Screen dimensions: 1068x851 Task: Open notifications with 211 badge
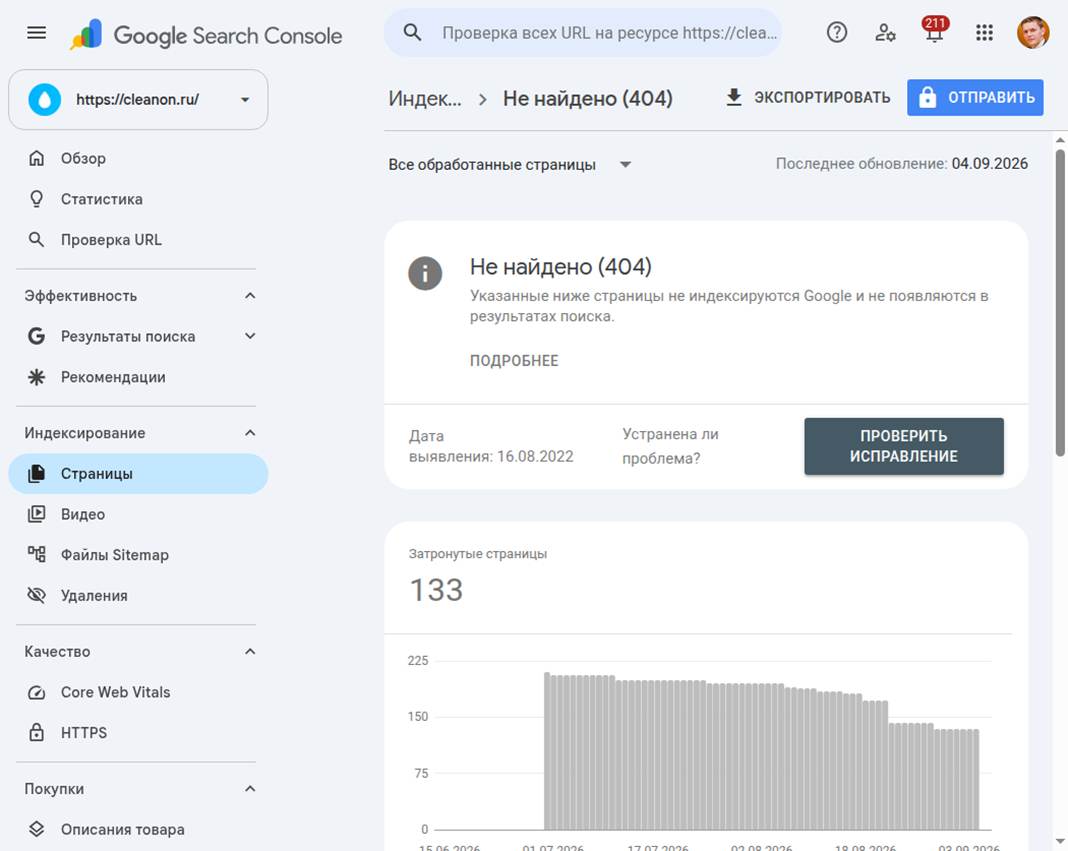click(934, 31)
